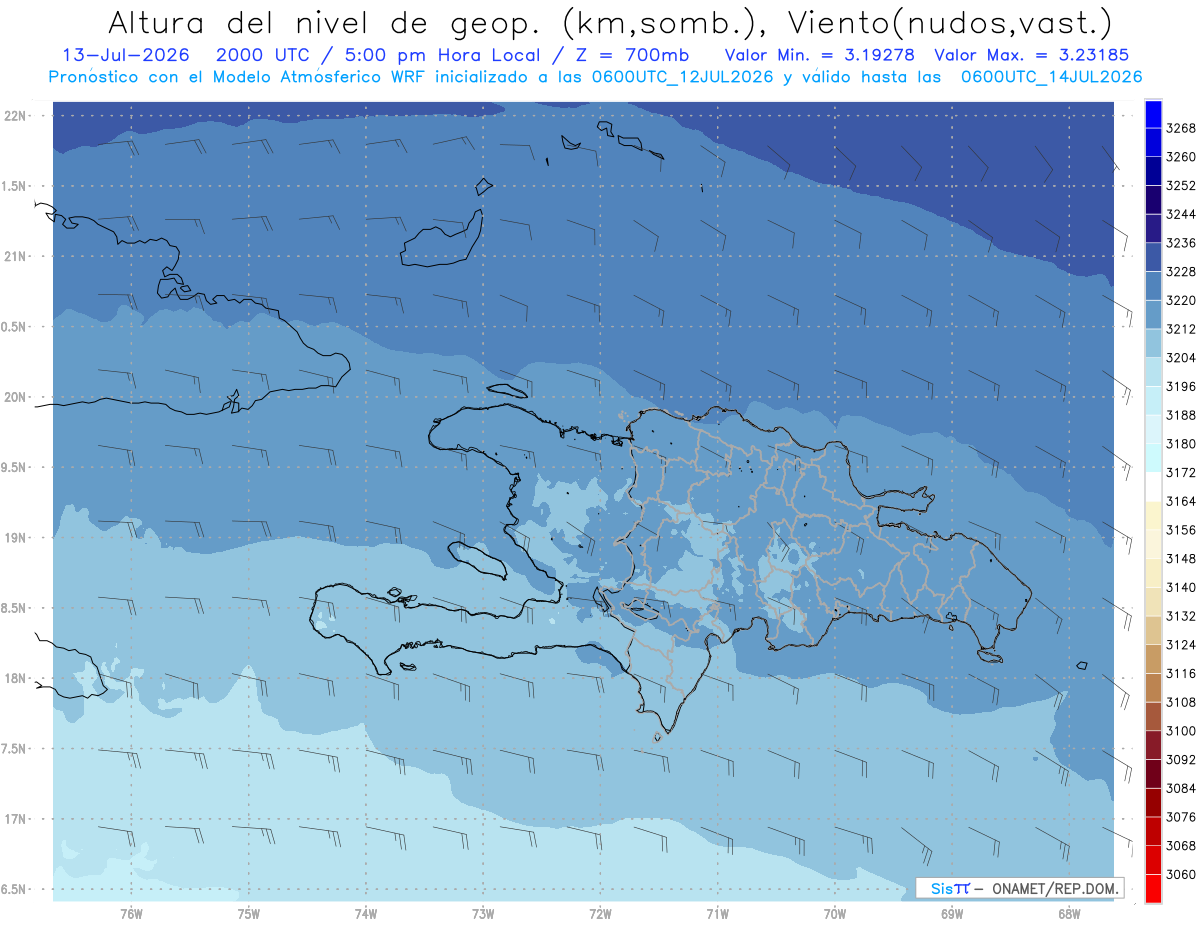Click the '72W' longitude label
The width and height of the screenshot is (1200, 927).
click(601, 913)
